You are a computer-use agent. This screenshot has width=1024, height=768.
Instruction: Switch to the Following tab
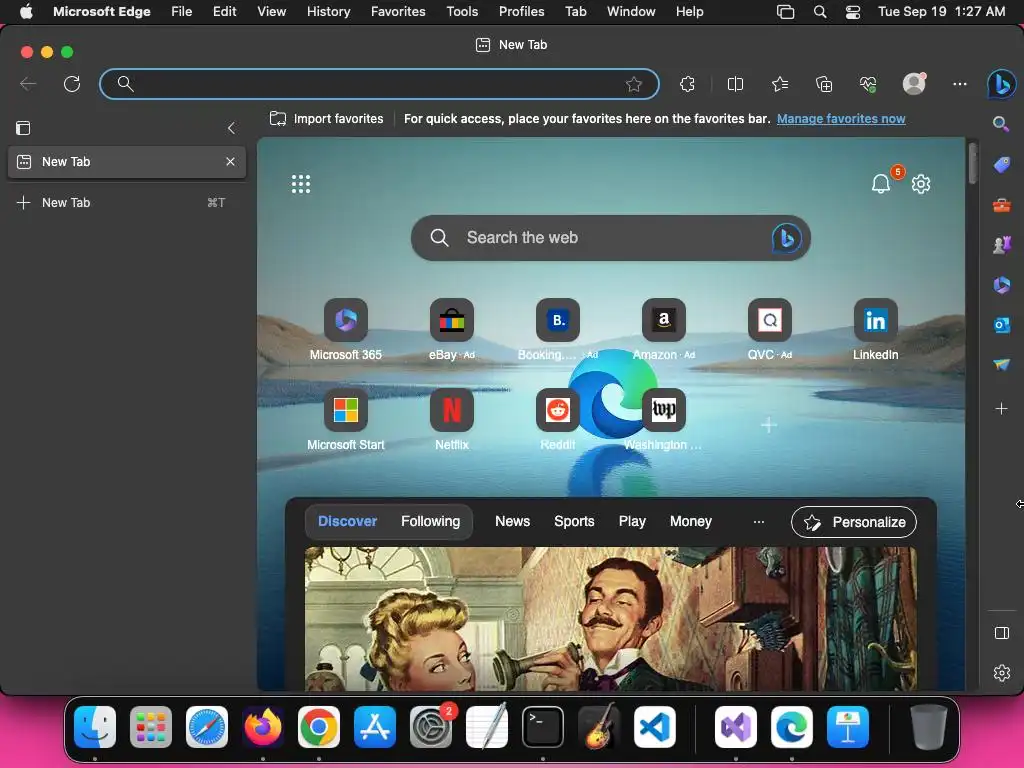tap(430, 521)
